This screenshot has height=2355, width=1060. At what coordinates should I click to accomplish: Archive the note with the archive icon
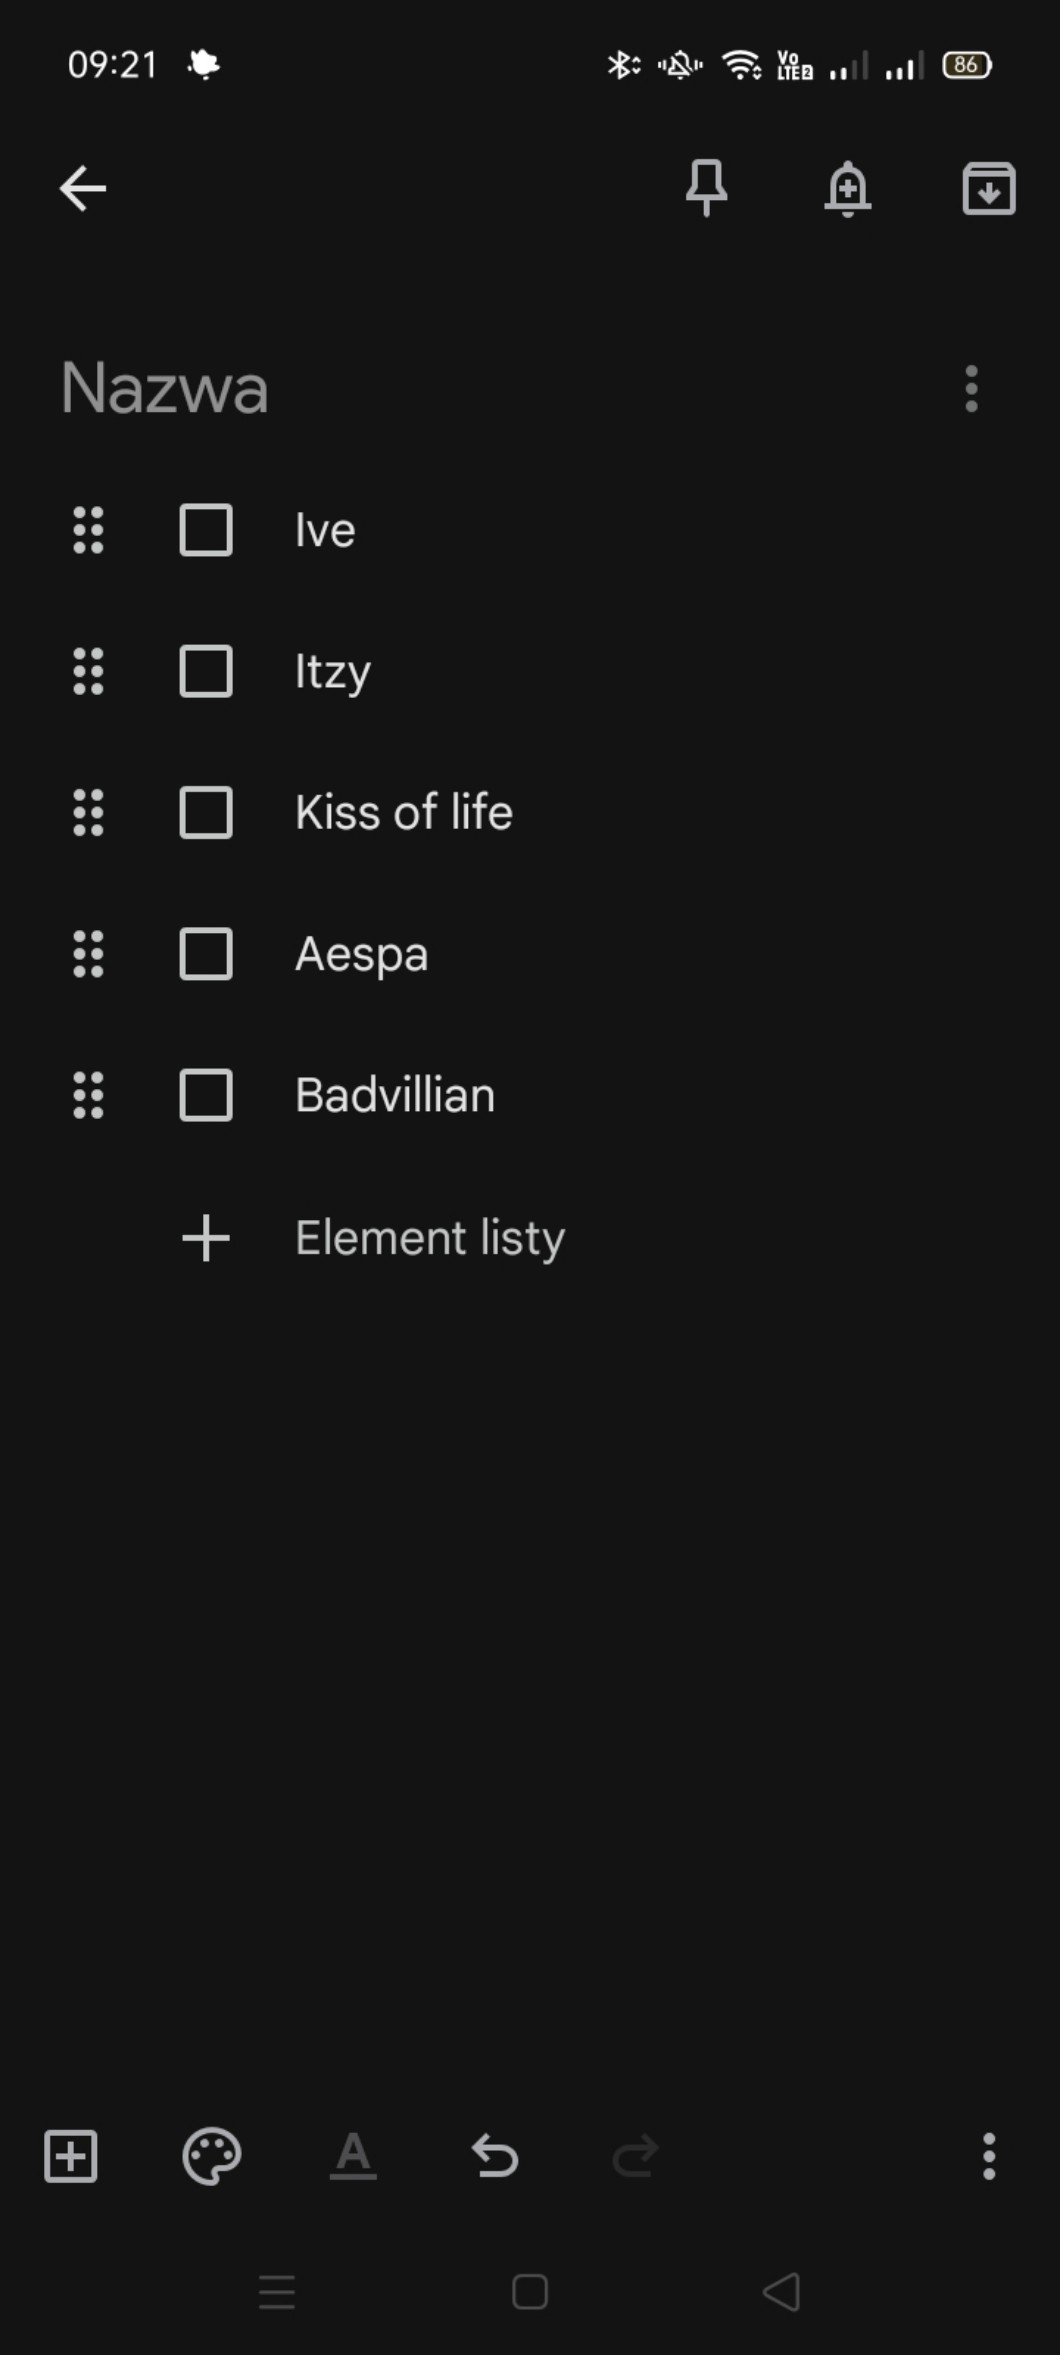click(988, 188)
